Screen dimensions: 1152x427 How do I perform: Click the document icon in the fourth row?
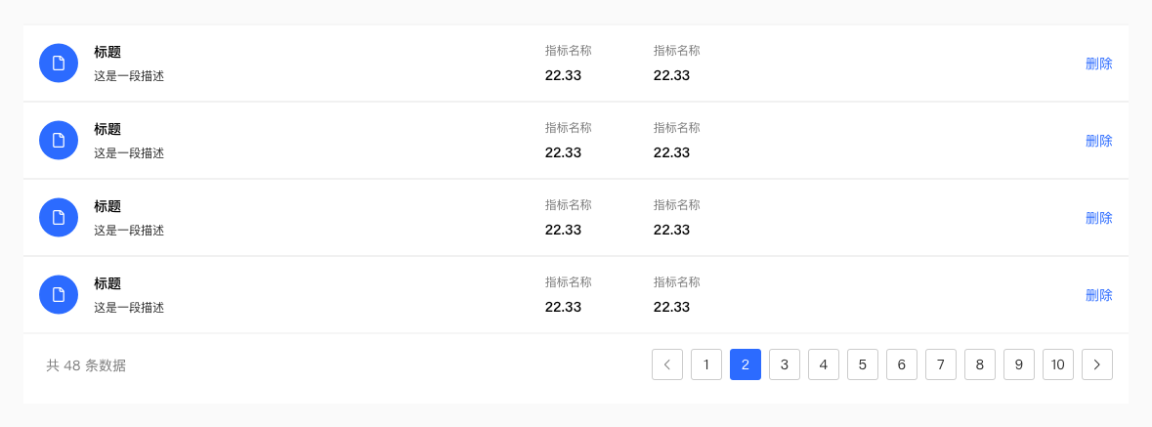[x=58, y=294]
